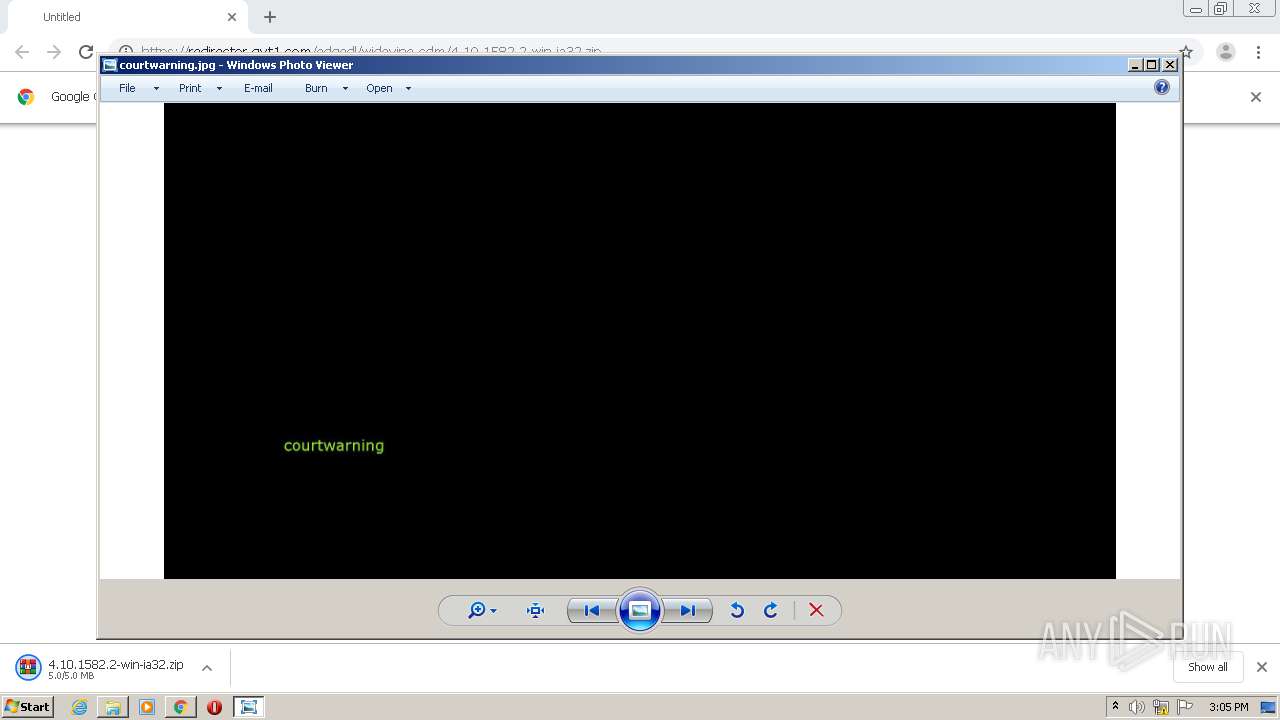Select the Photo Viewer taskbar button

tap(249, 707)
